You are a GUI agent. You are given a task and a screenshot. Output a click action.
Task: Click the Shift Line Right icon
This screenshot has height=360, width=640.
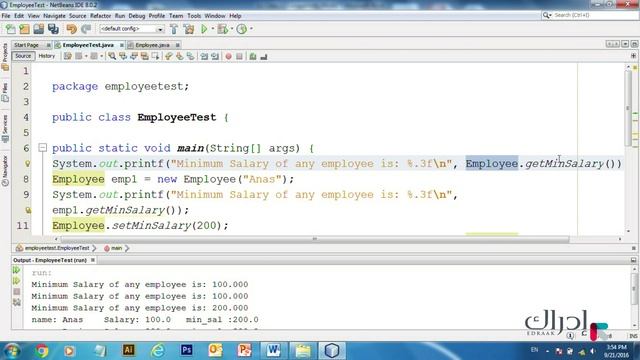(x=215, y=56)
